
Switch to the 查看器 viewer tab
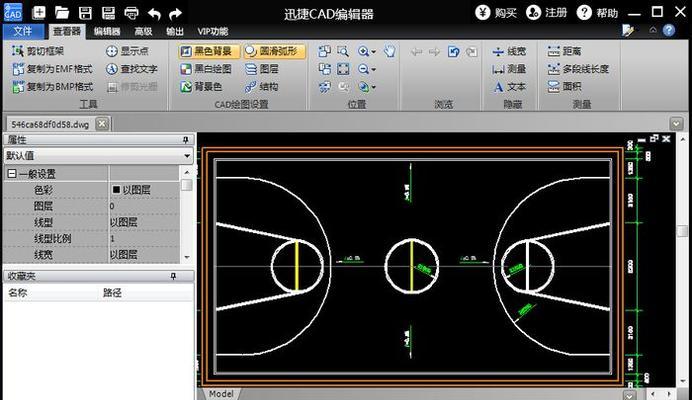67,31
